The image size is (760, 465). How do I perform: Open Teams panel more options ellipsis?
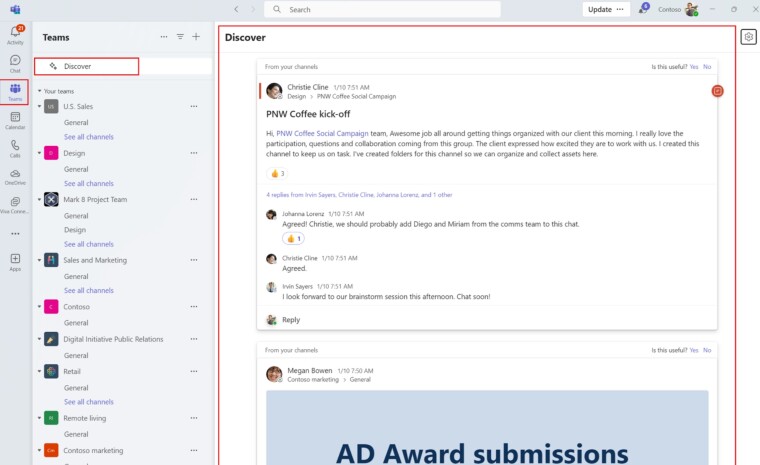(x=164, y=37)
